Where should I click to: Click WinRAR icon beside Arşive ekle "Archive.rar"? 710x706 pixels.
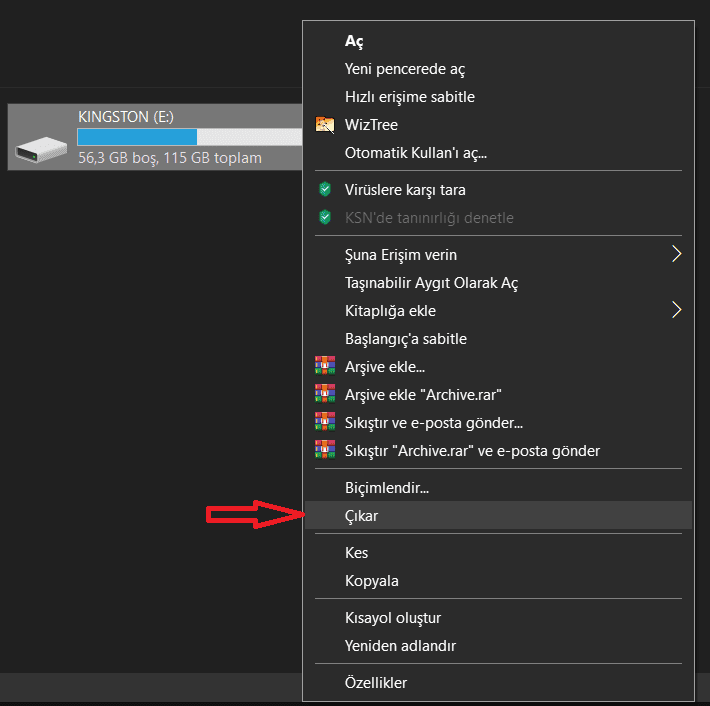point(324,395)
